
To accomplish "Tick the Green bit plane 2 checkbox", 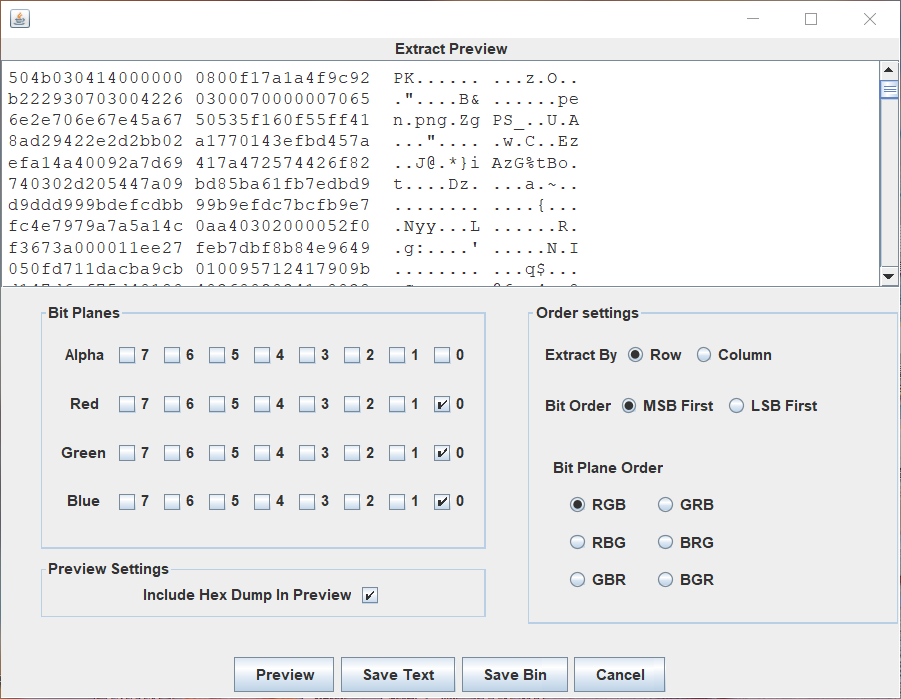I will pos(352,453).
